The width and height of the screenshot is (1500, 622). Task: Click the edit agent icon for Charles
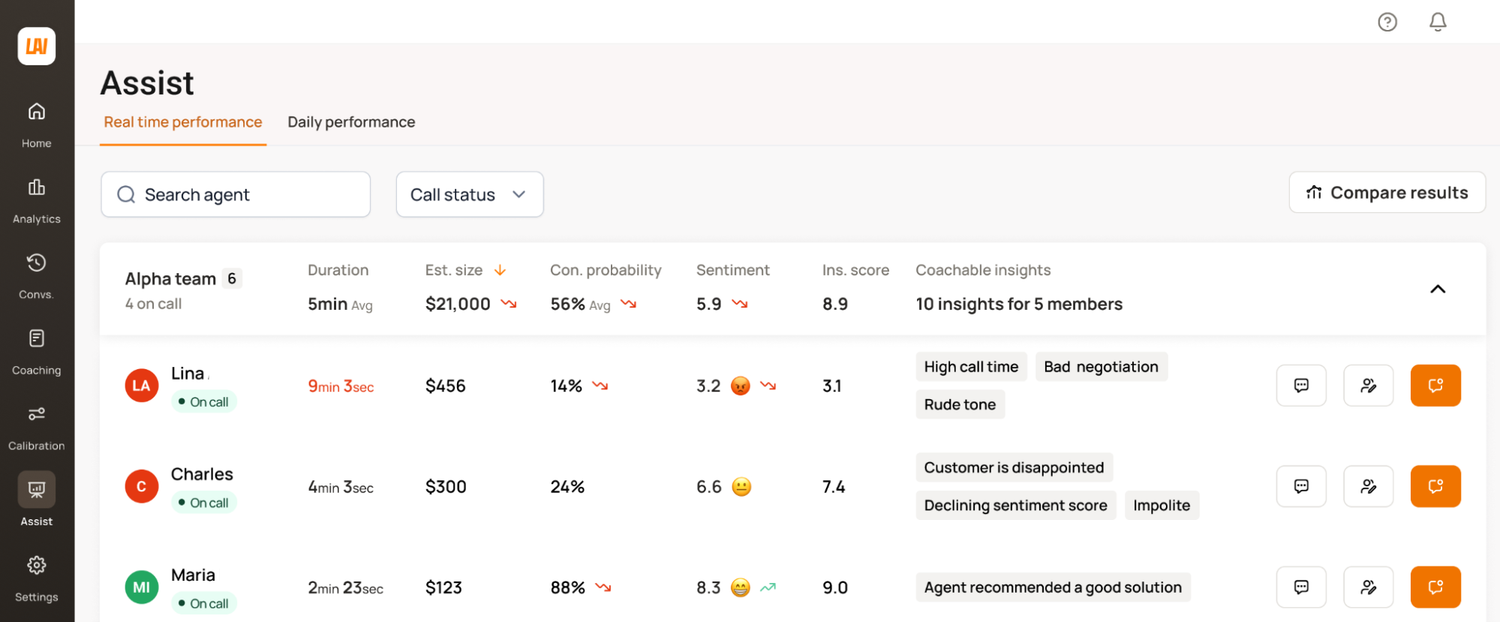(1368, 487)
